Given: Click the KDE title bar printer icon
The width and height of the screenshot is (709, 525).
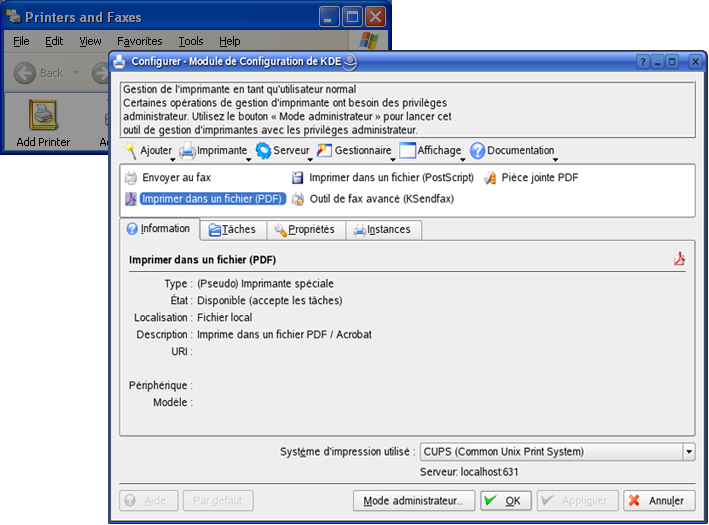Looking at the screenshot, I should coord(119,61).
